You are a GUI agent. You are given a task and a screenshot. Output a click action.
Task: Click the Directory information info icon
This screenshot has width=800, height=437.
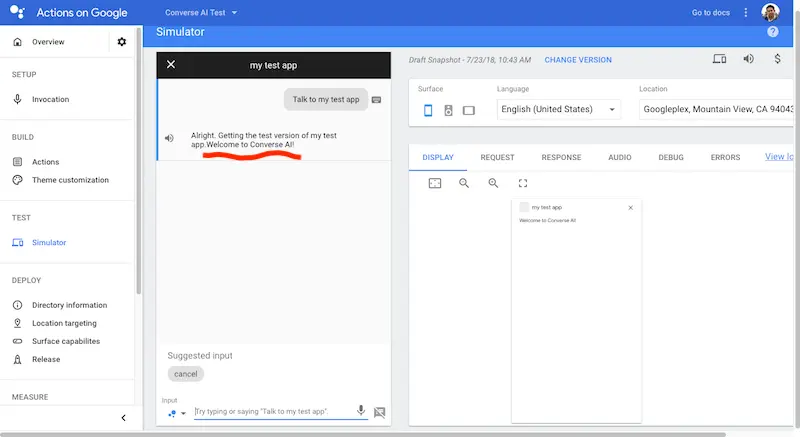click(17, 305)
